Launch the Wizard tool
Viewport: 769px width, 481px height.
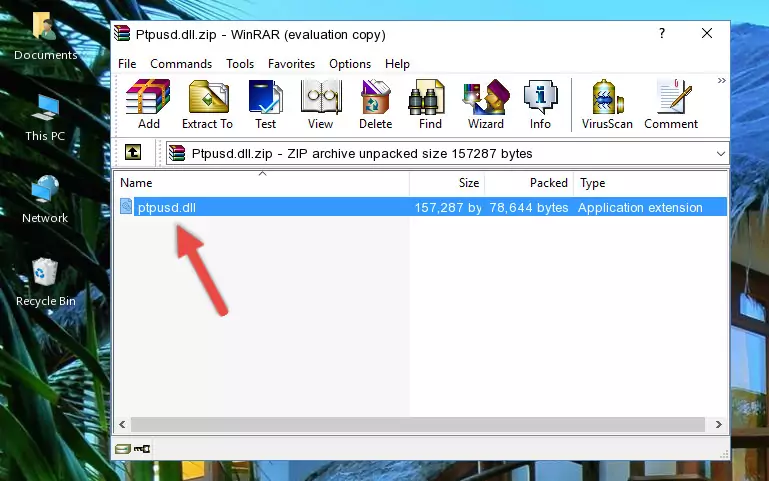[486, 104]
